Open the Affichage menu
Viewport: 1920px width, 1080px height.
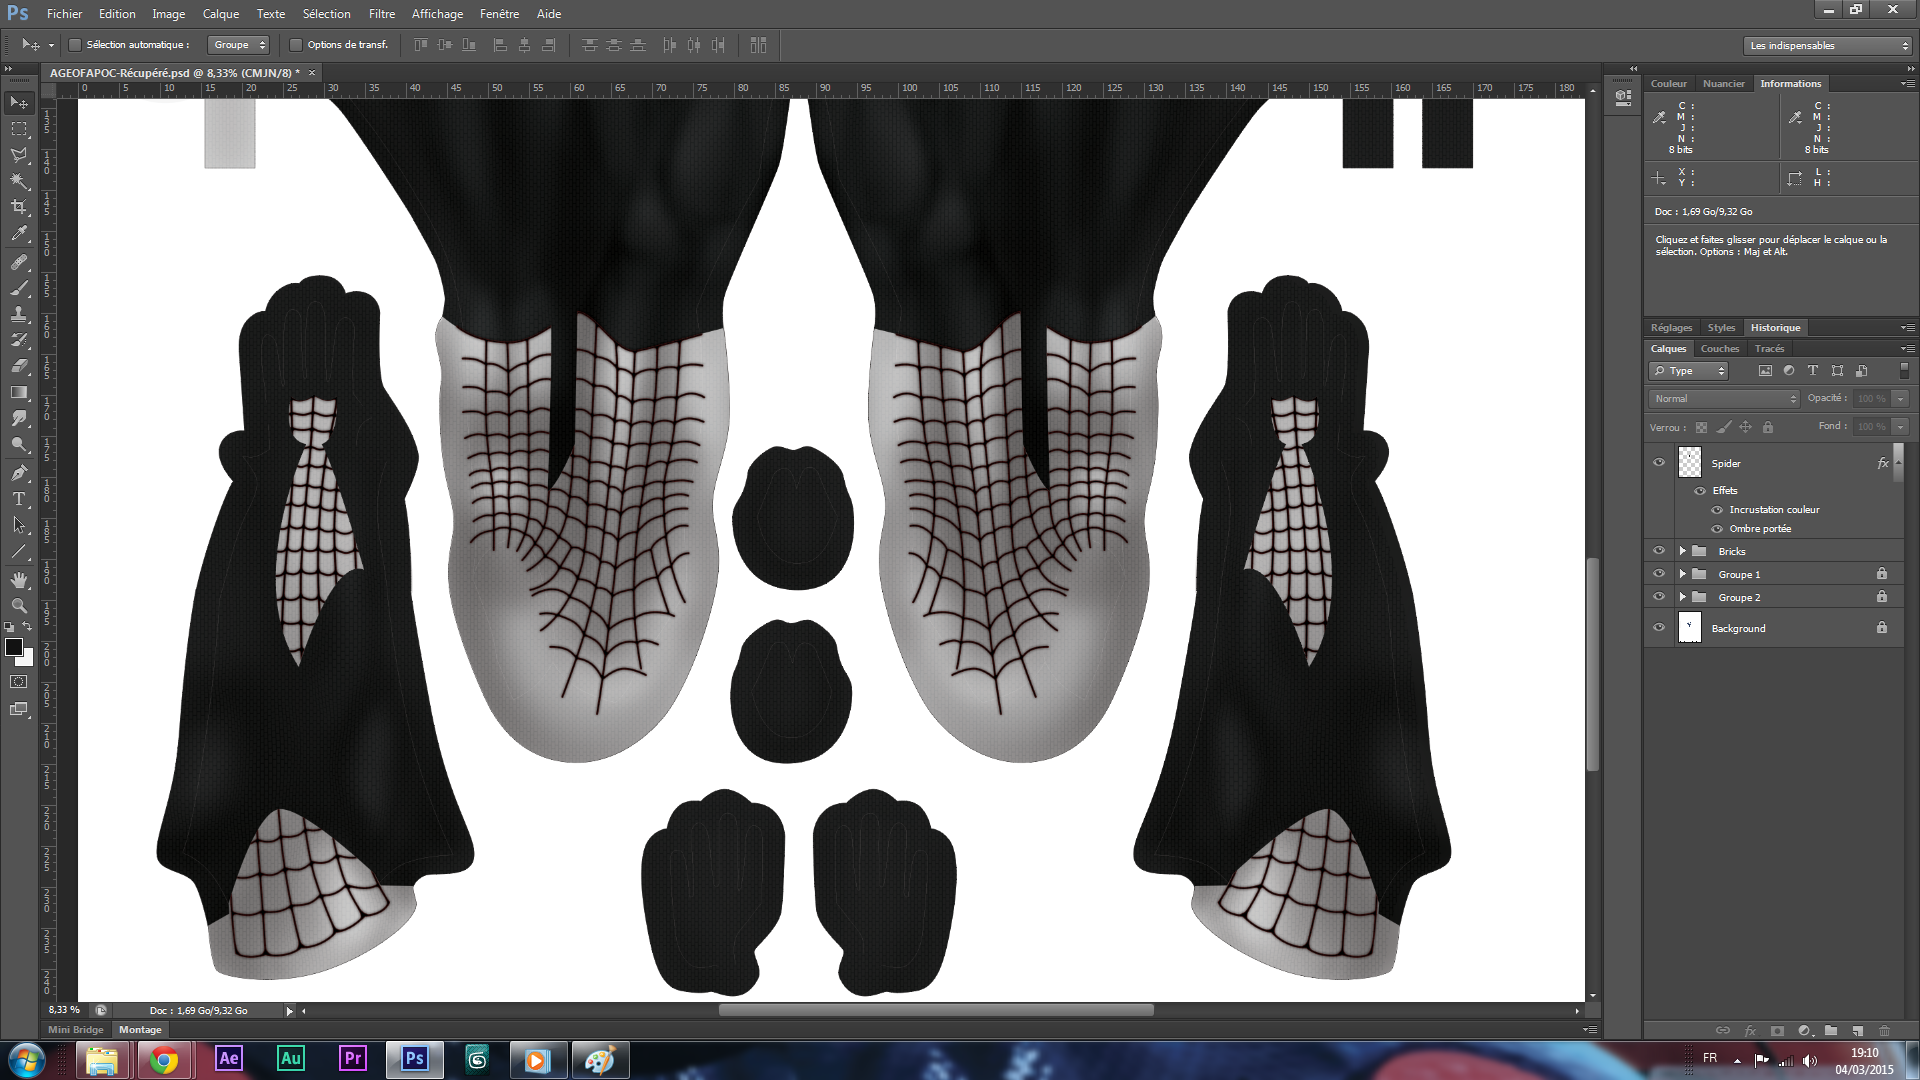(437, 14)
